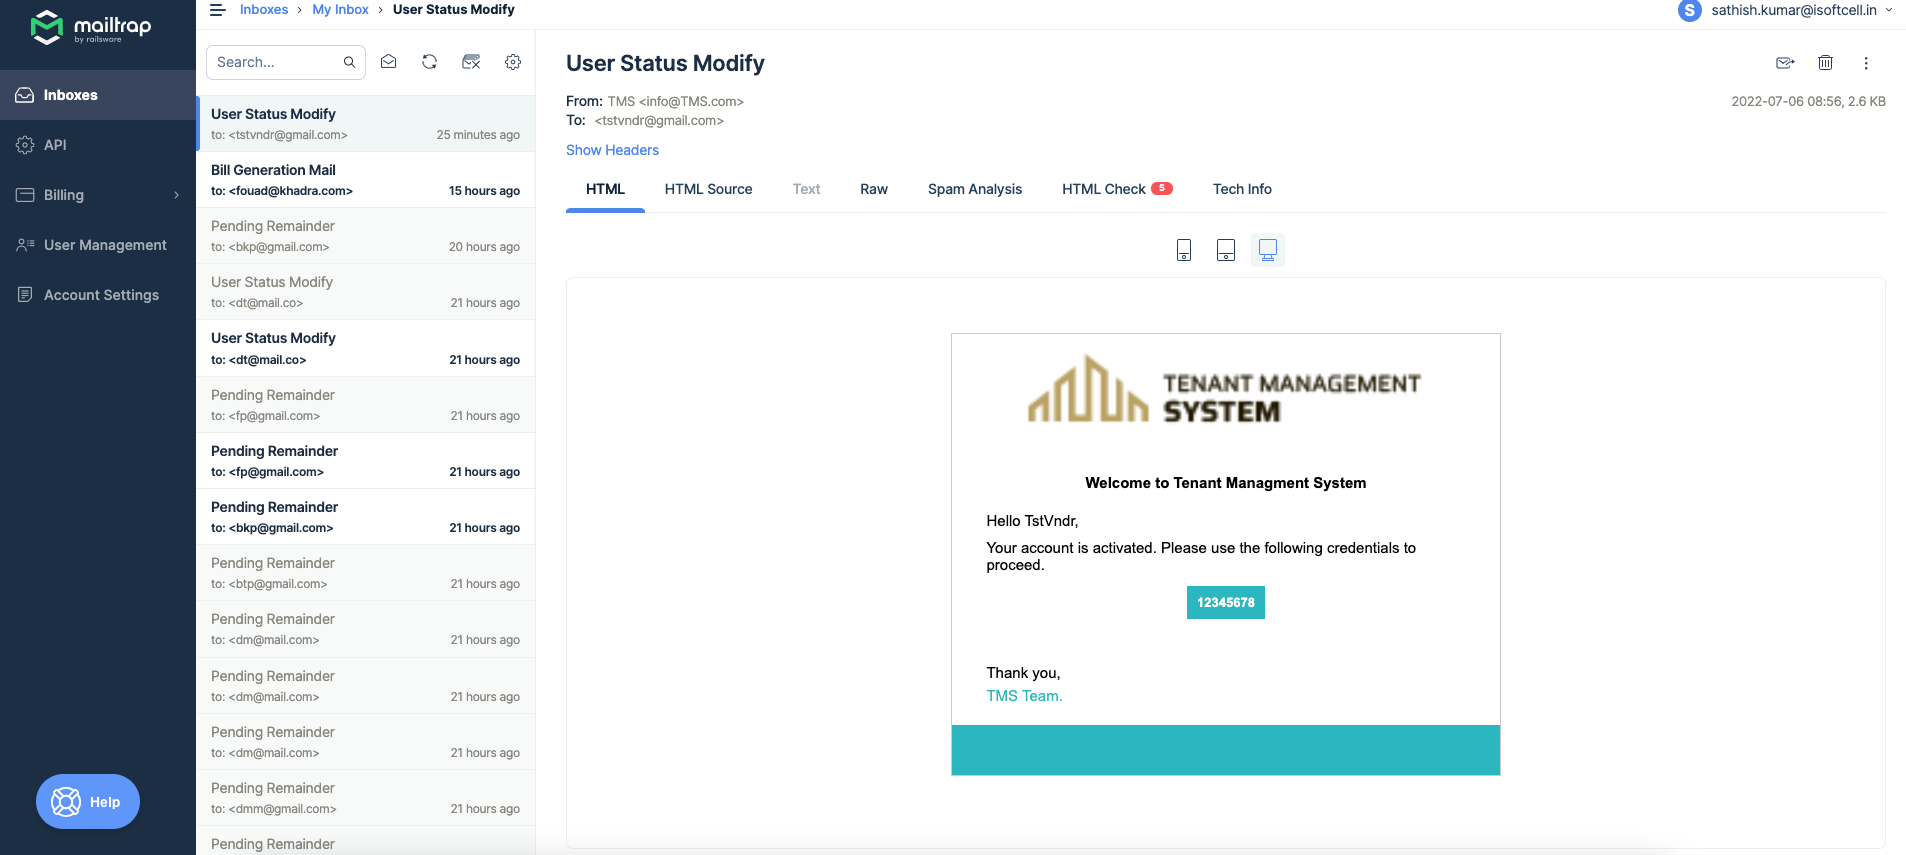The width and height of the screenshot is (1906, 855).
Task: Delete this email with trash icon
Action: (x=1825, y=63)
